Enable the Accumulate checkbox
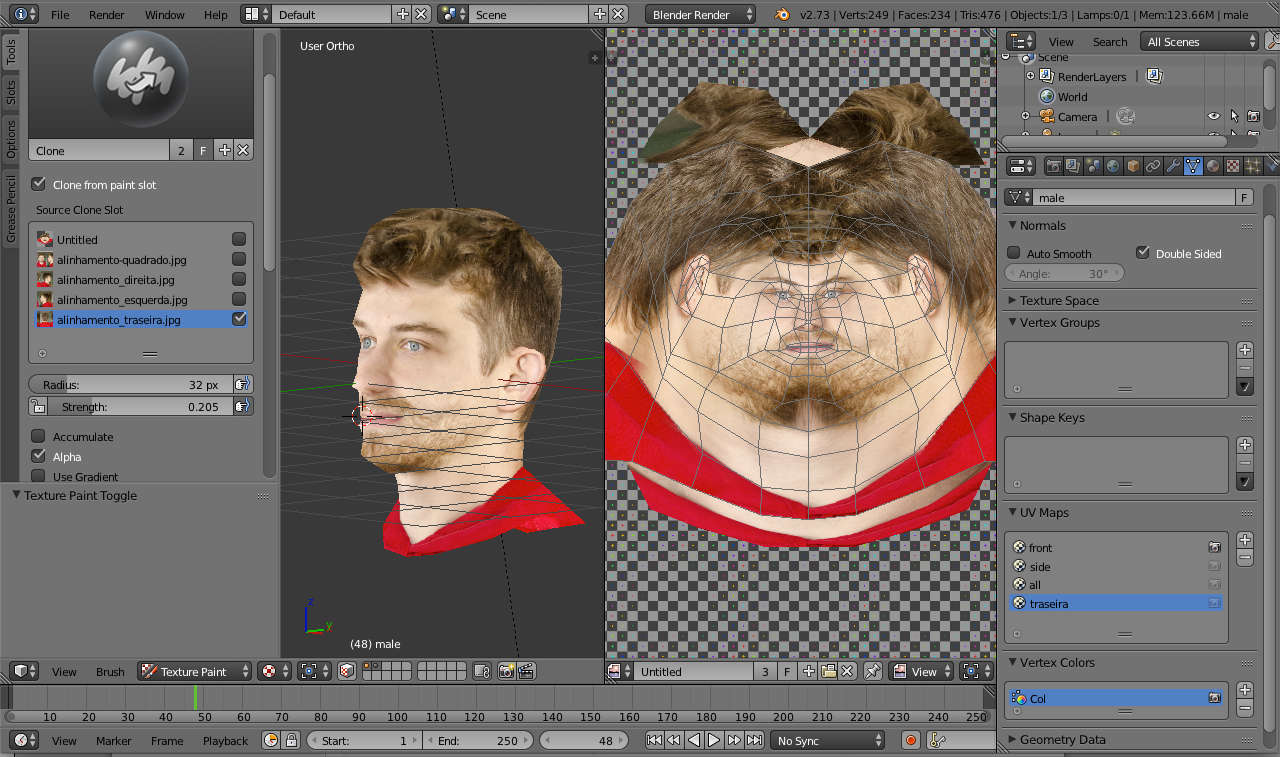The height and width of the screenshot is (757, 1280). pyautogui.click(x=38, y=436)
